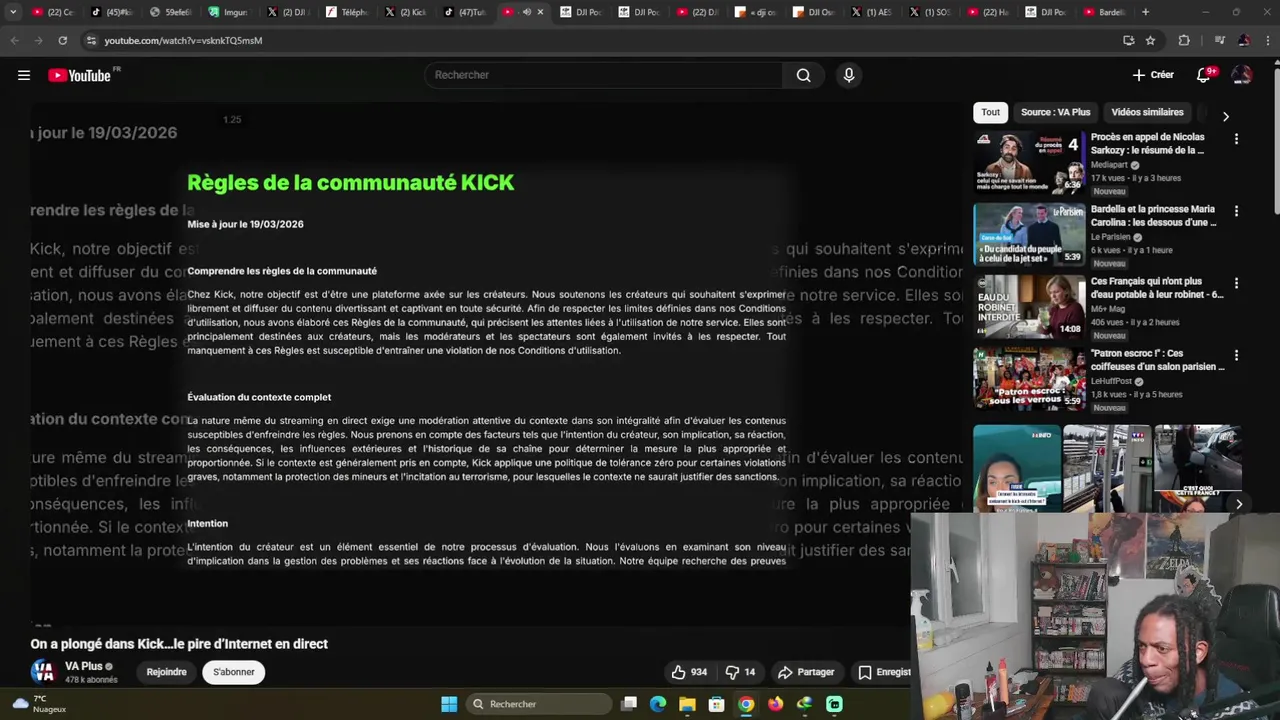Bookmark this page with the star
The image size is (1280, 720).
1150,40
